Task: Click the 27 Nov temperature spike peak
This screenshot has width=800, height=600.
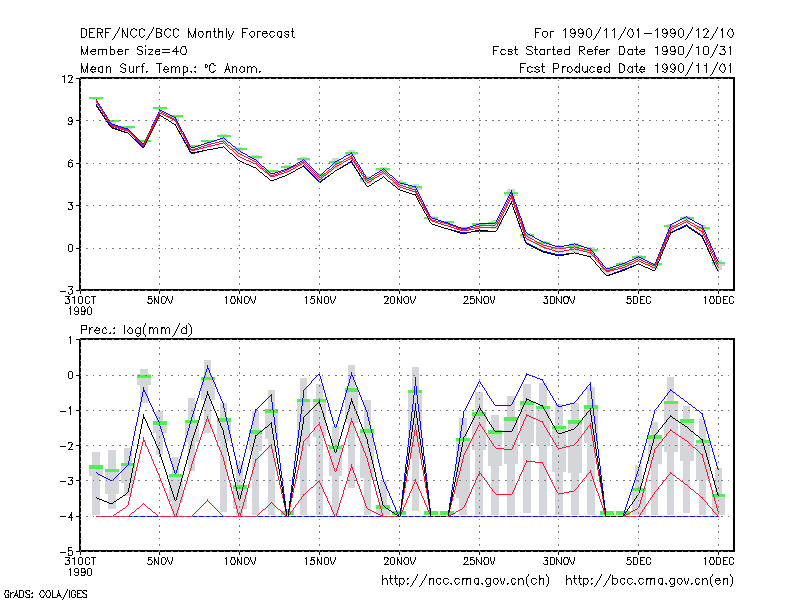Action: pyautogui.click(x=511, y=193)
